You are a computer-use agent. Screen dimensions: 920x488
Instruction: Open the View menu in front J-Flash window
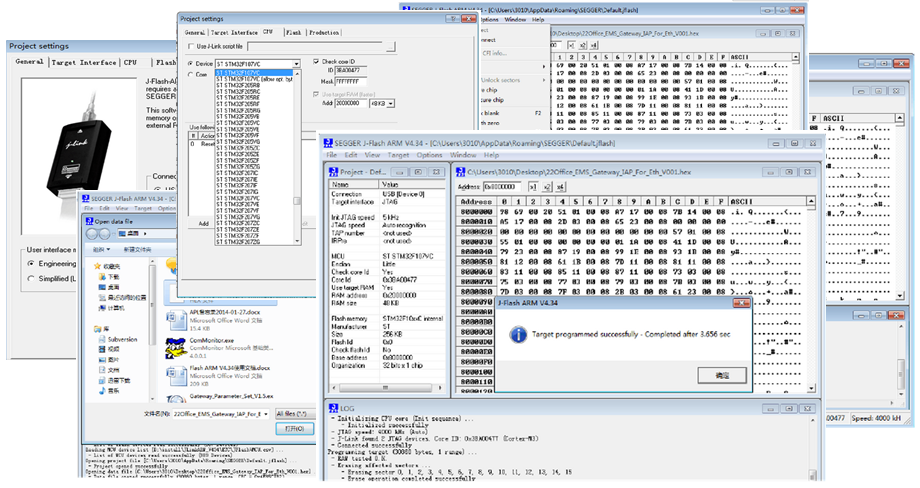372,155
